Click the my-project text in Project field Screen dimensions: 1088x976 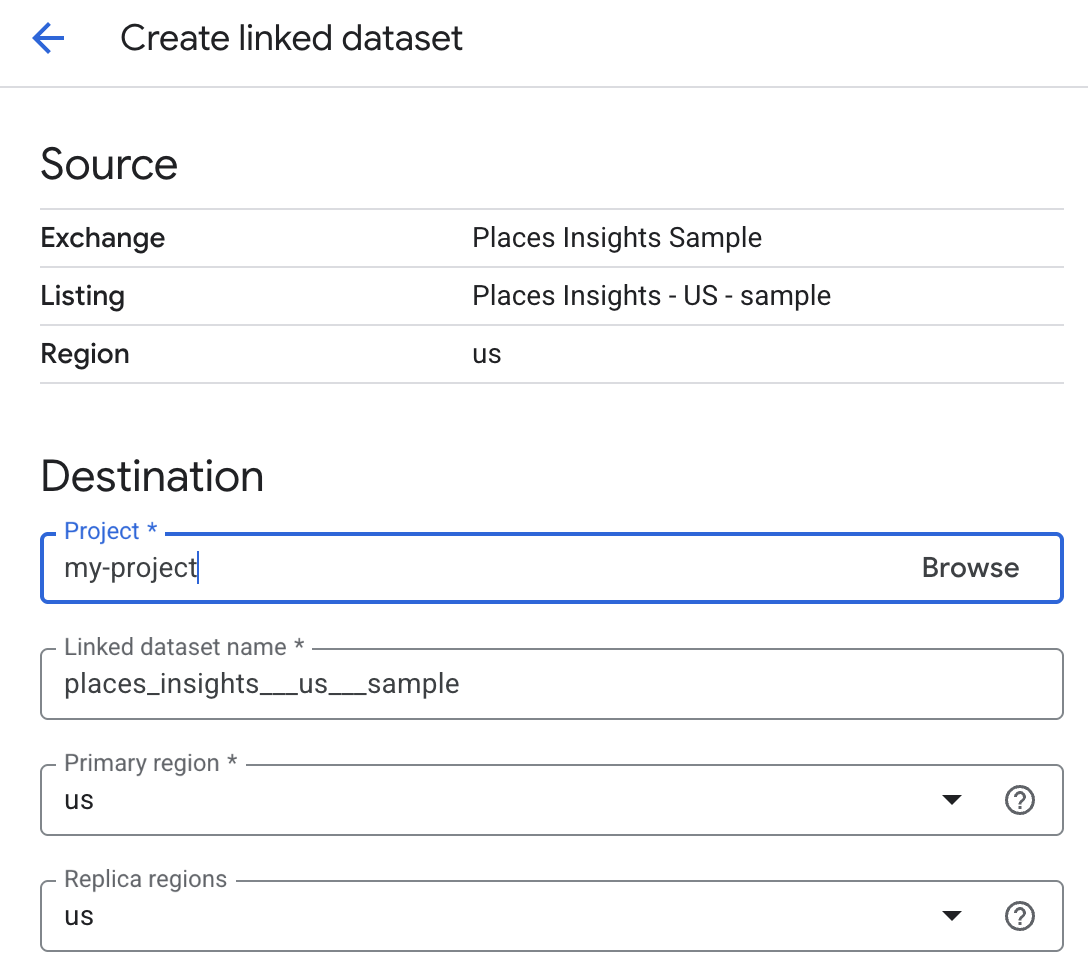pyautogui.click(x=128, y=567)
